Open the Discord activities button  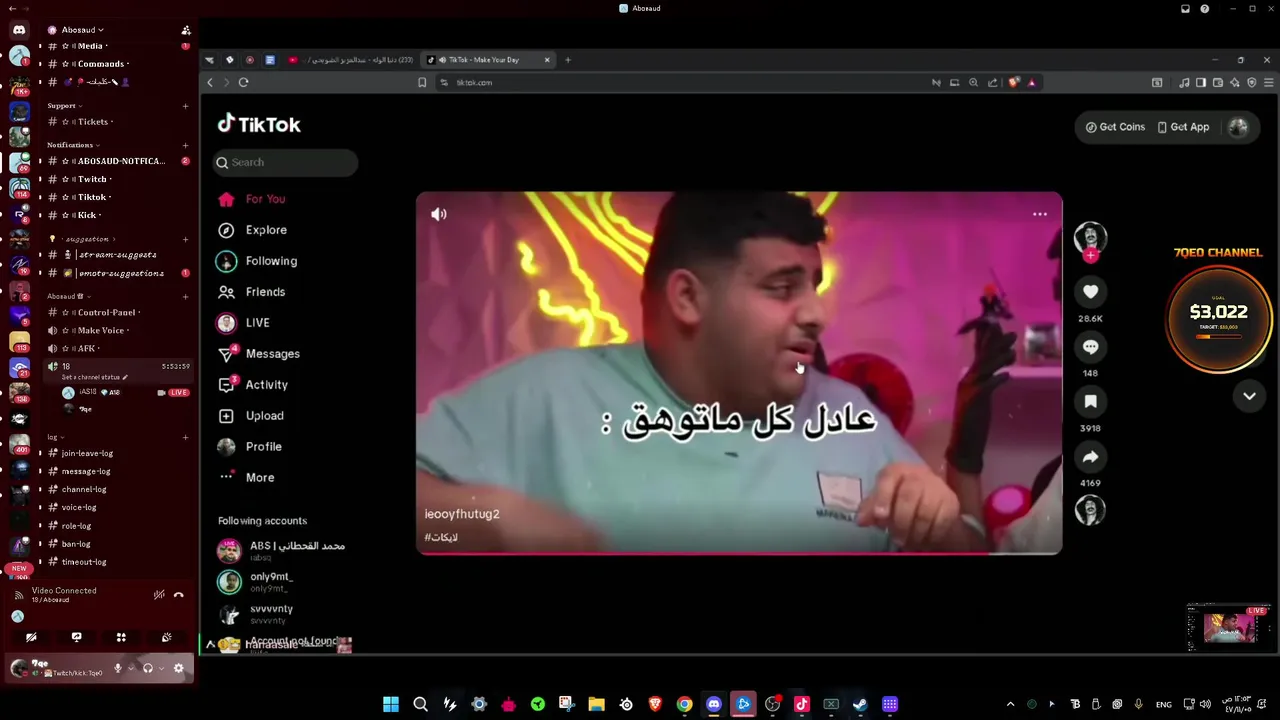121,637
